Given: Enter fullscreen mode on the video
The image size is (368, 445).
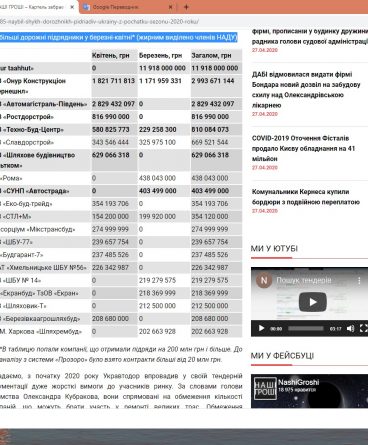Looking at the screenshot, I should (363, 328).
